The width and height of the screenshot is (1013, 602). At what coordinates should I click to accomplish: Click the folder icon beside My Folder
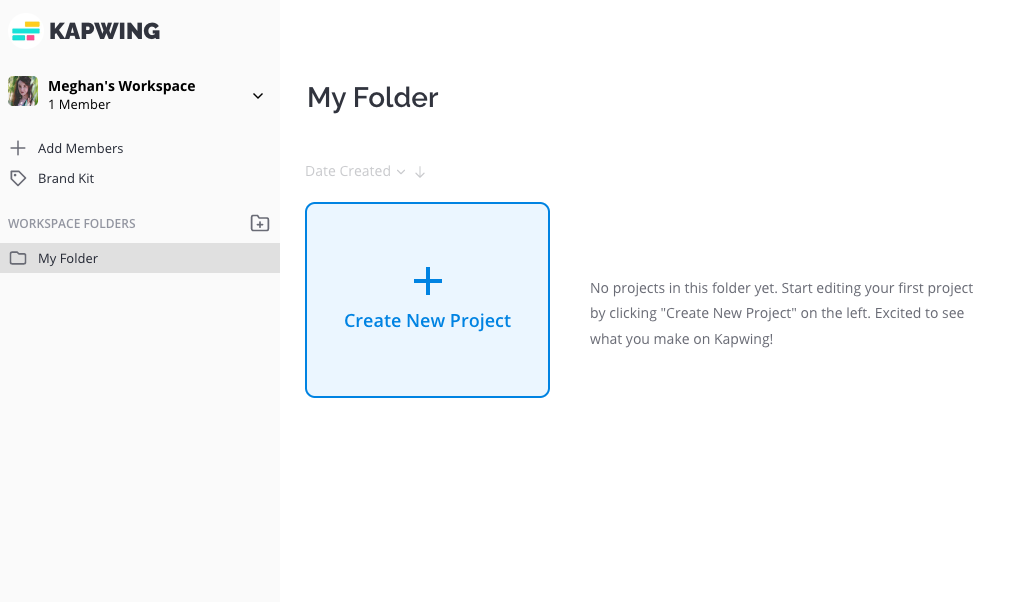(17, 258)
